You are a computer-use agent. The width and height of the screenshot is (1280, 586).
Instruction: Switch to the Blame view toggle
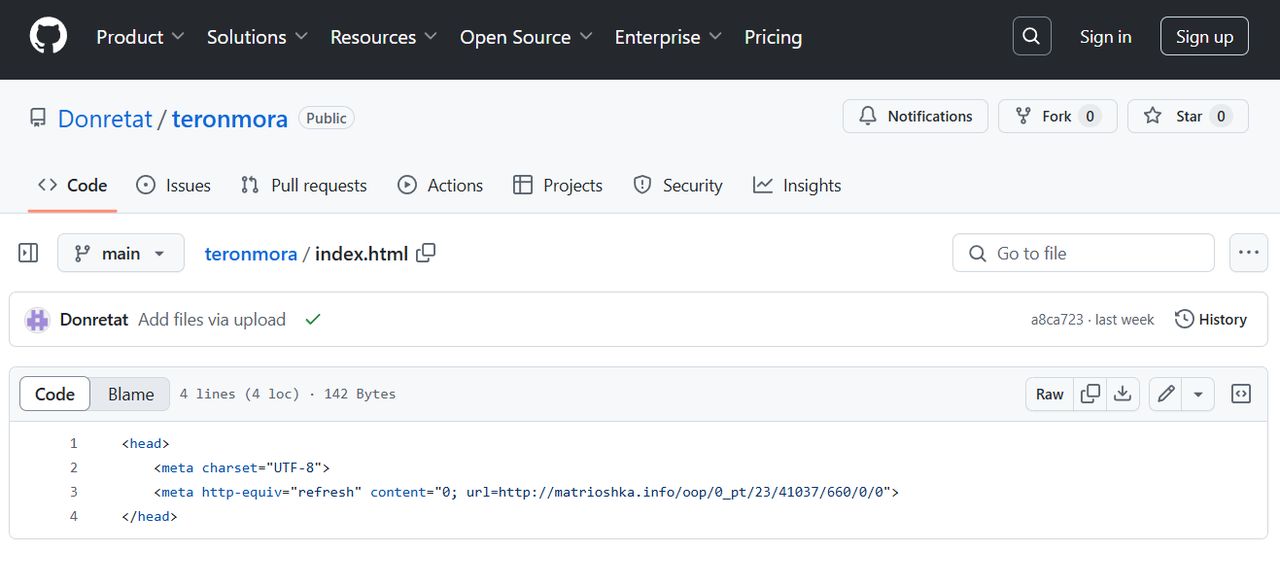(131, 394)
